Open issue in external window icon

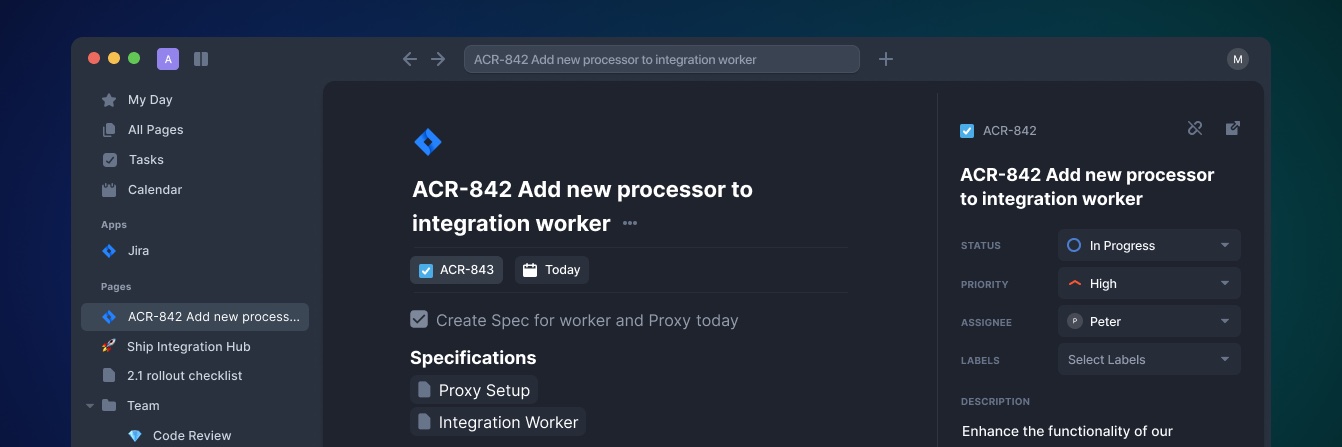[x=1233, y=128]
